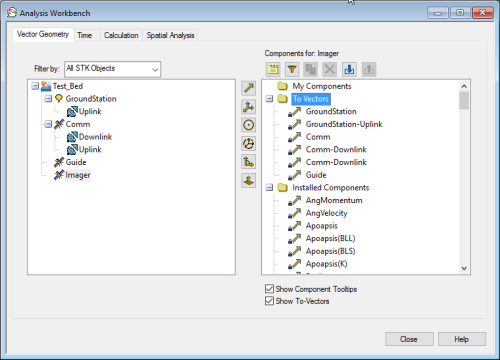Click the Downlink antenna icon under Comm

click(72, 137)
